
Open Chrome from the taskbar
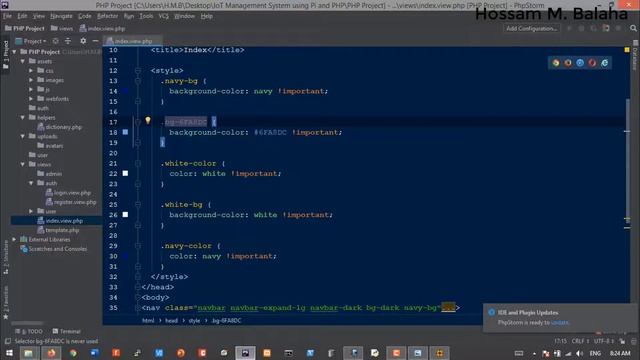[73, 353]
